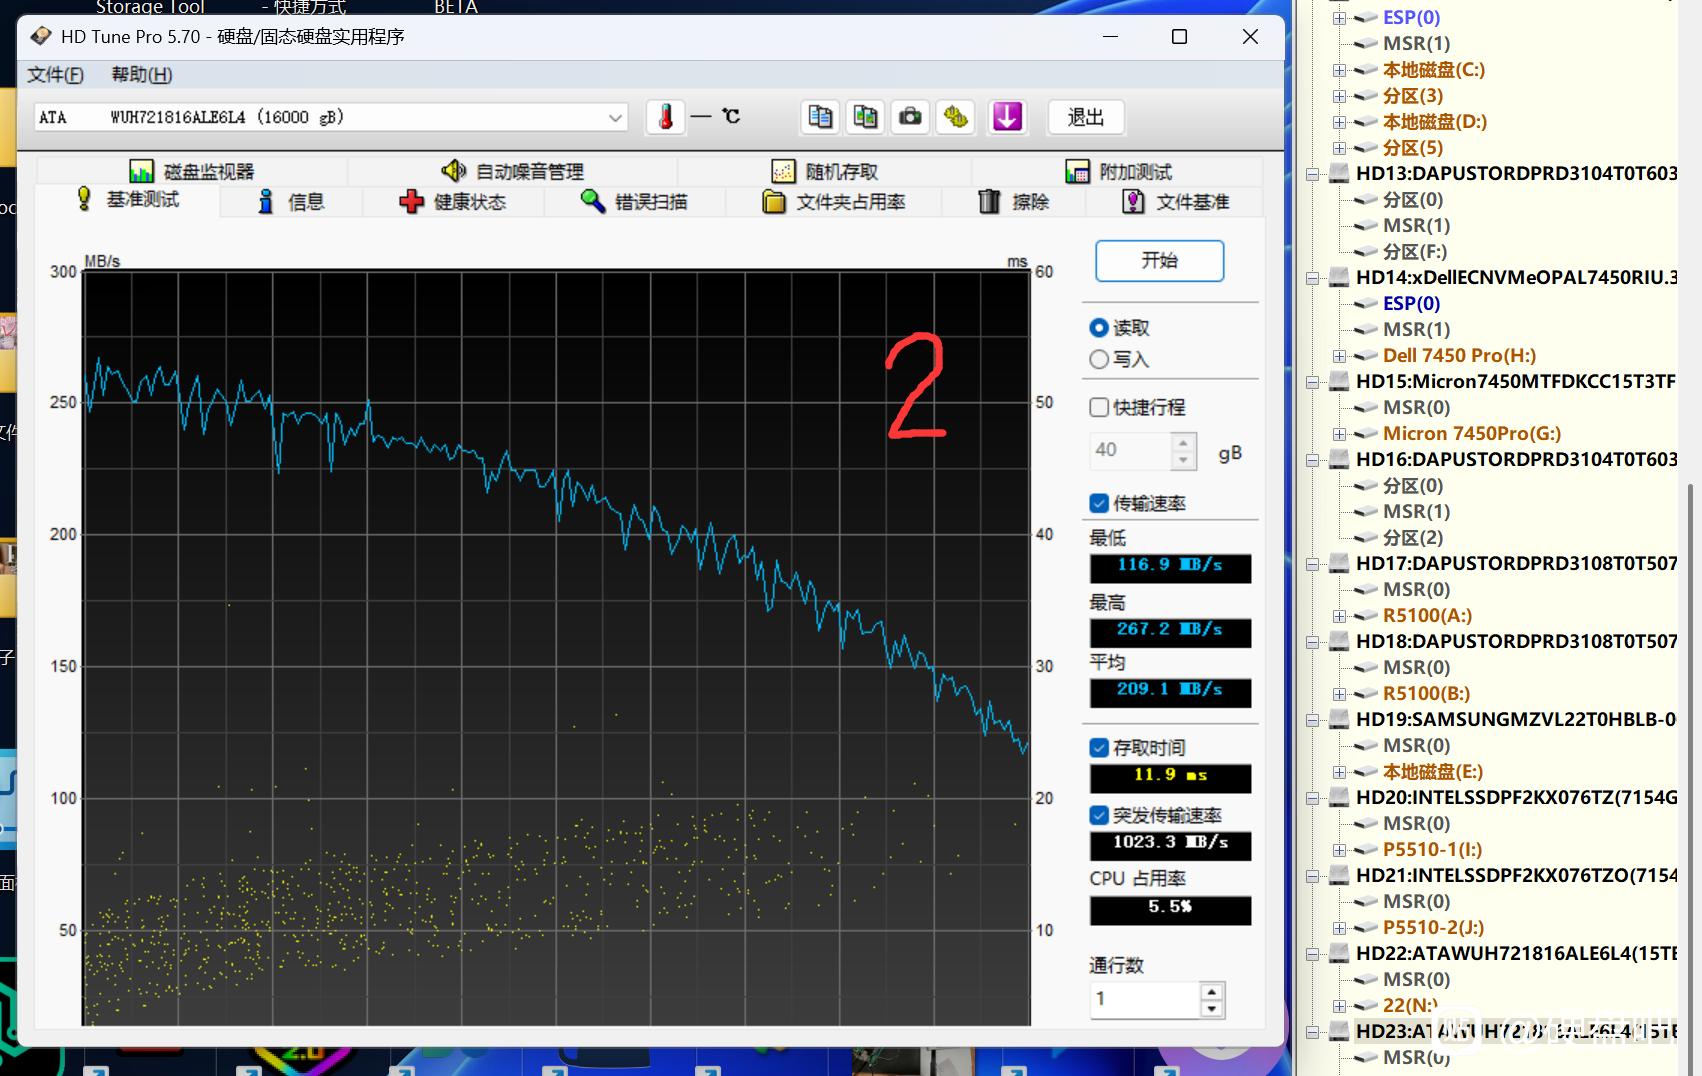Open the AAM (自动噪音管理) tab

[x=512, y=171]
